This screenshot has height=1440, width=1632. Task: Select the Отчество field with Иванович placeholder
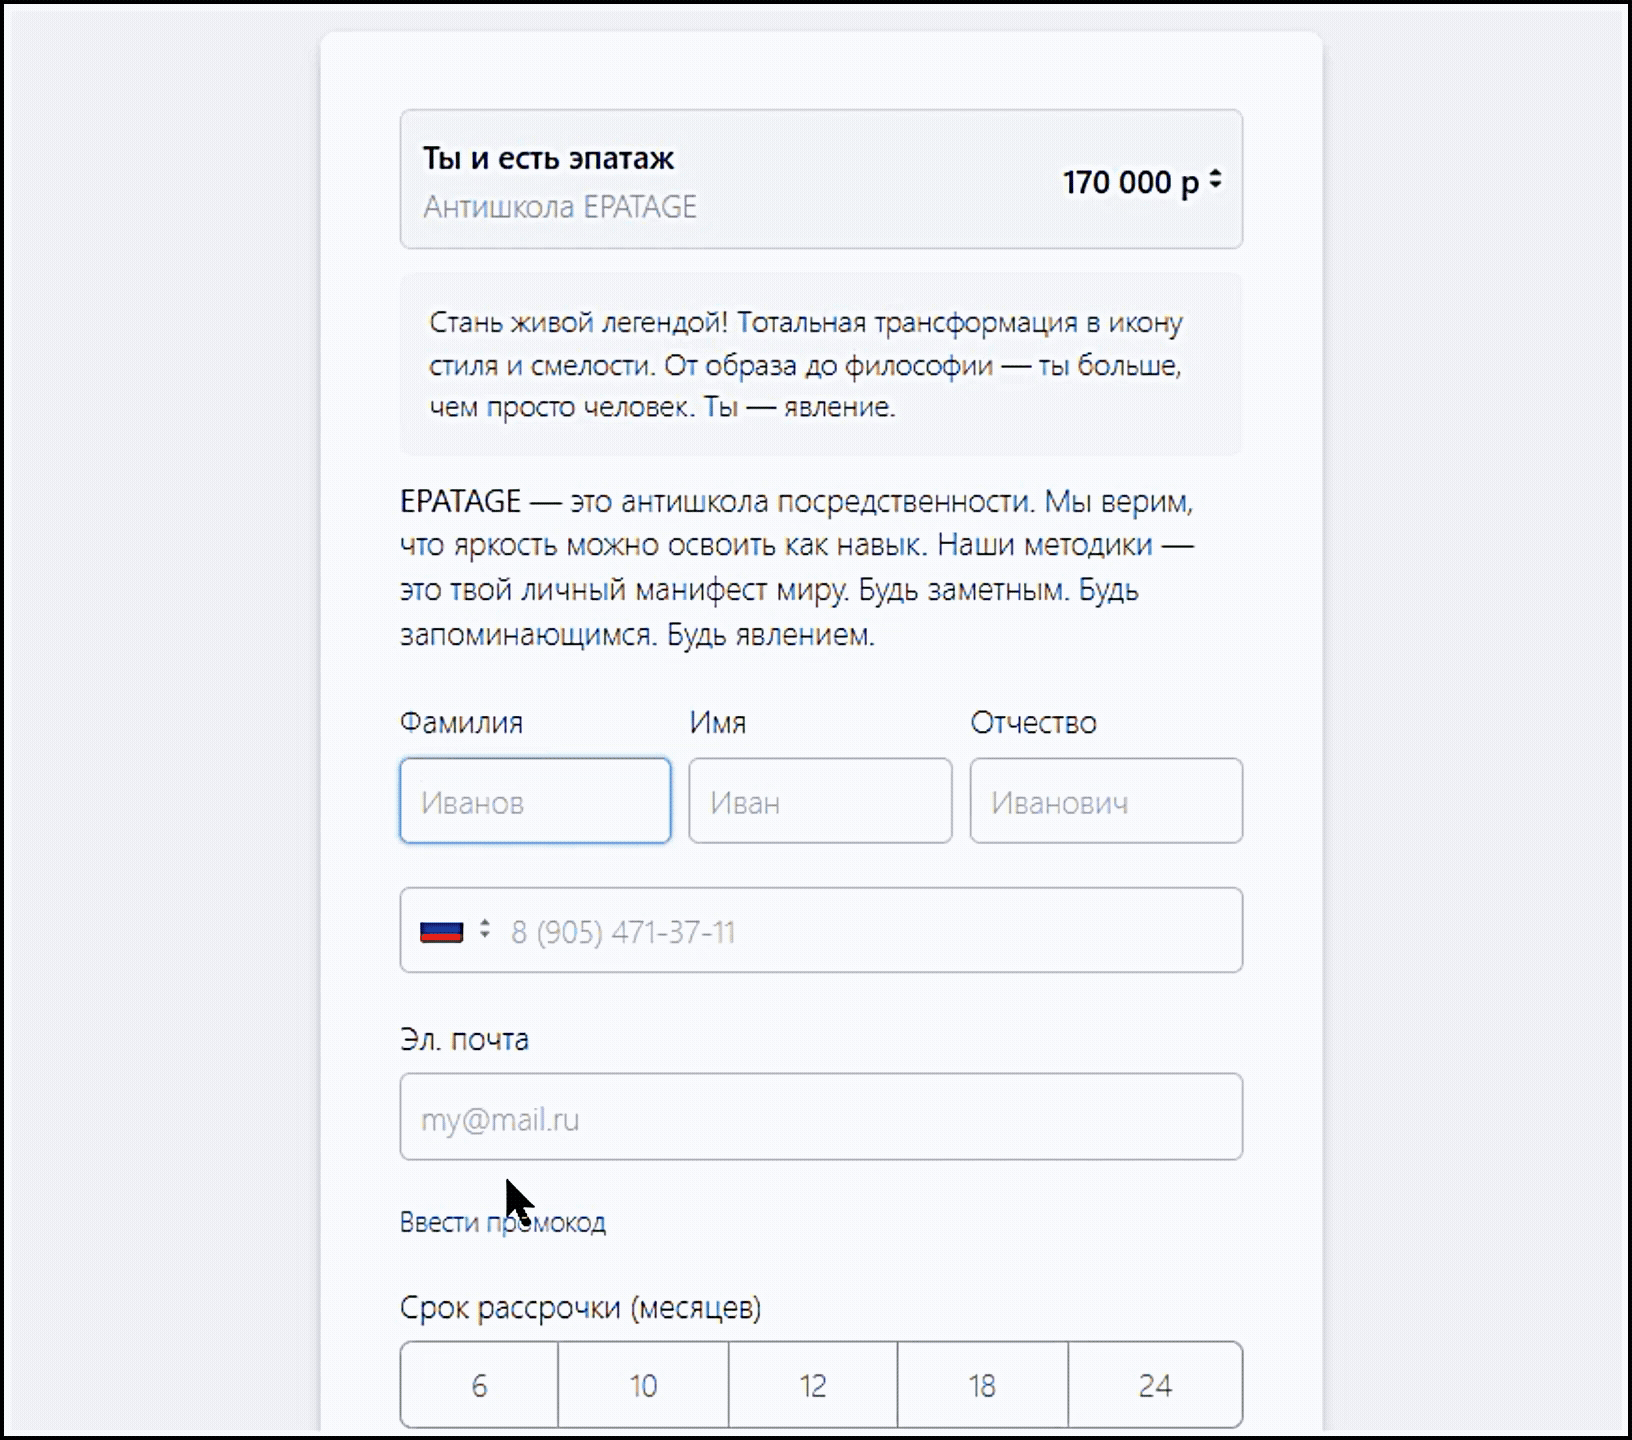click(1106, 801)
